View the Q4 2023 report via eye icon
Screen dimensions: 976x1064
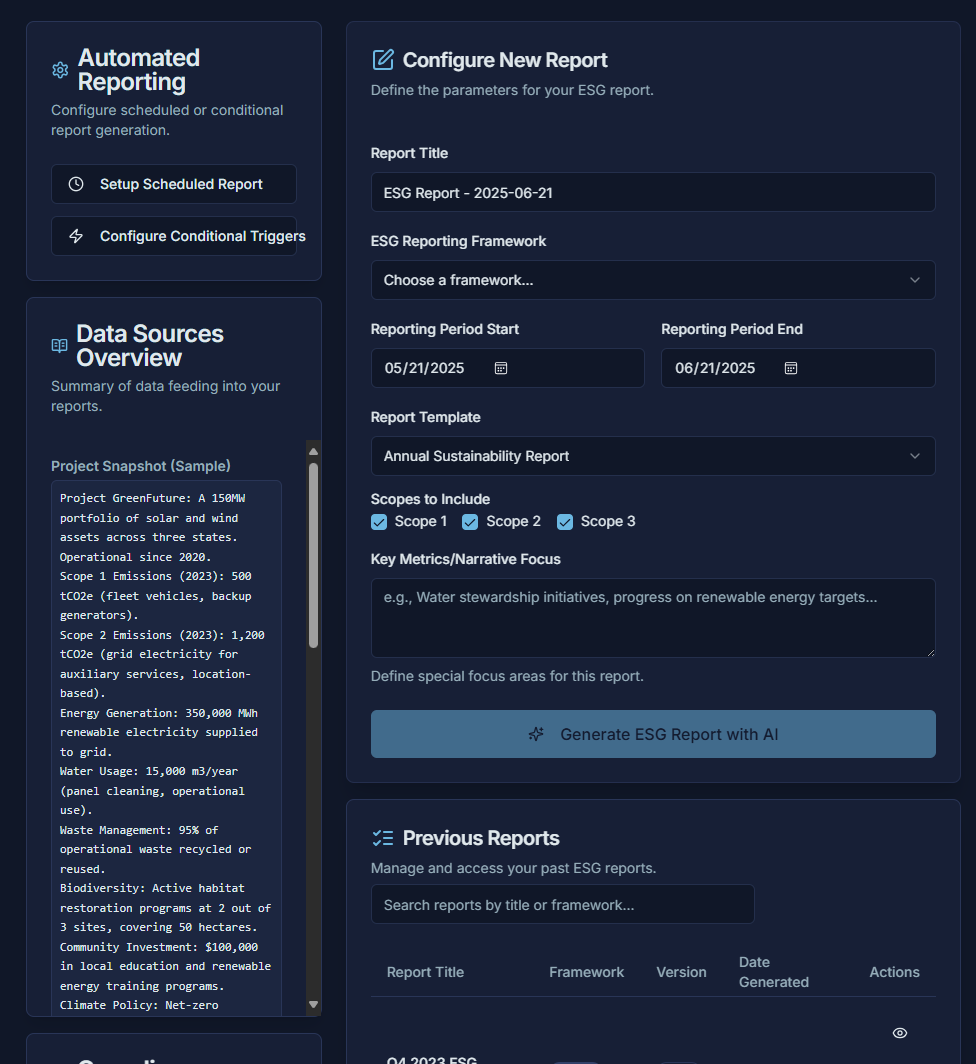[x=898, y=1032]
